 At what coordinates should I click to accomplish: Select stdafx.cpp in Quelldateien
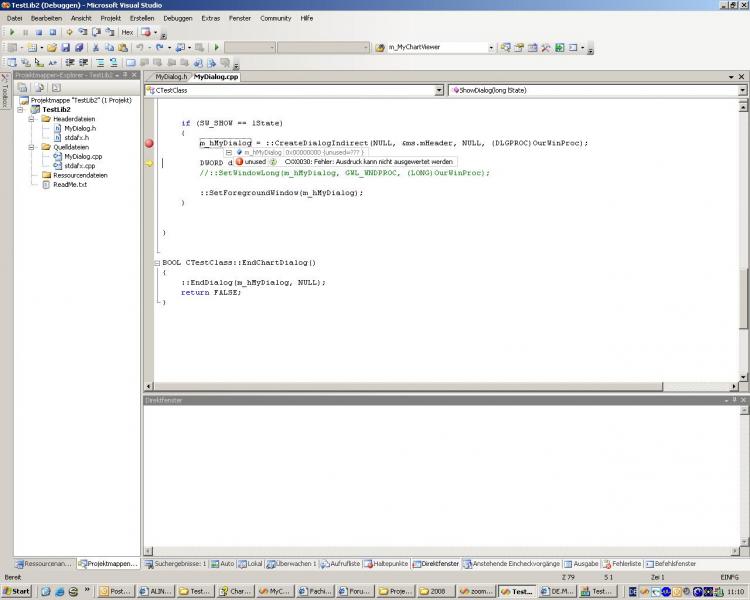click(79, 165)
